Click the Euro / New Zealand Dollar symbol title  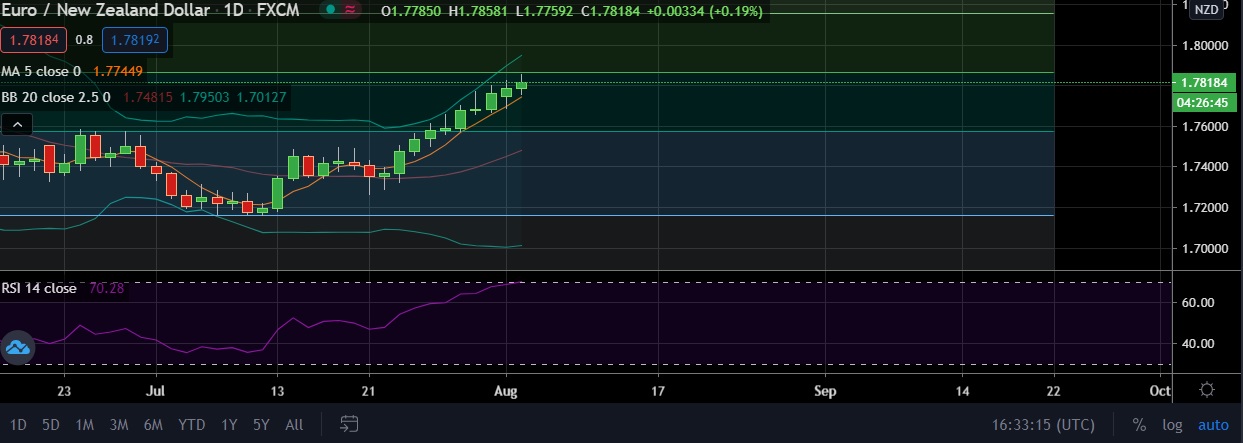[105, 11]
